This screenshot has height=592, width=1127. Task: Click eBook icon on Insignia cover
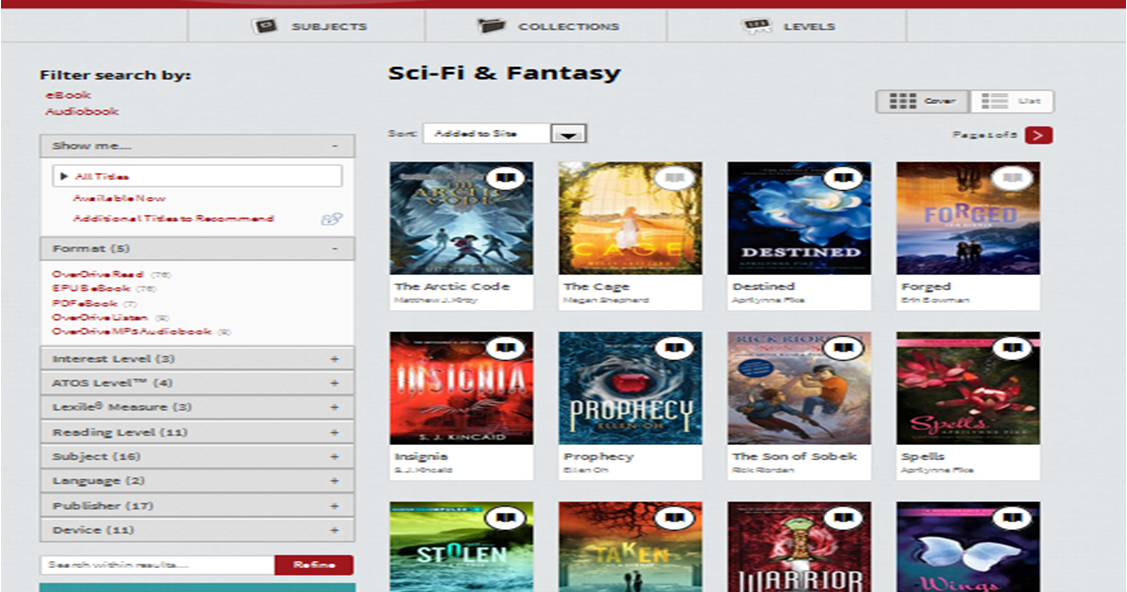coord(506,348)
